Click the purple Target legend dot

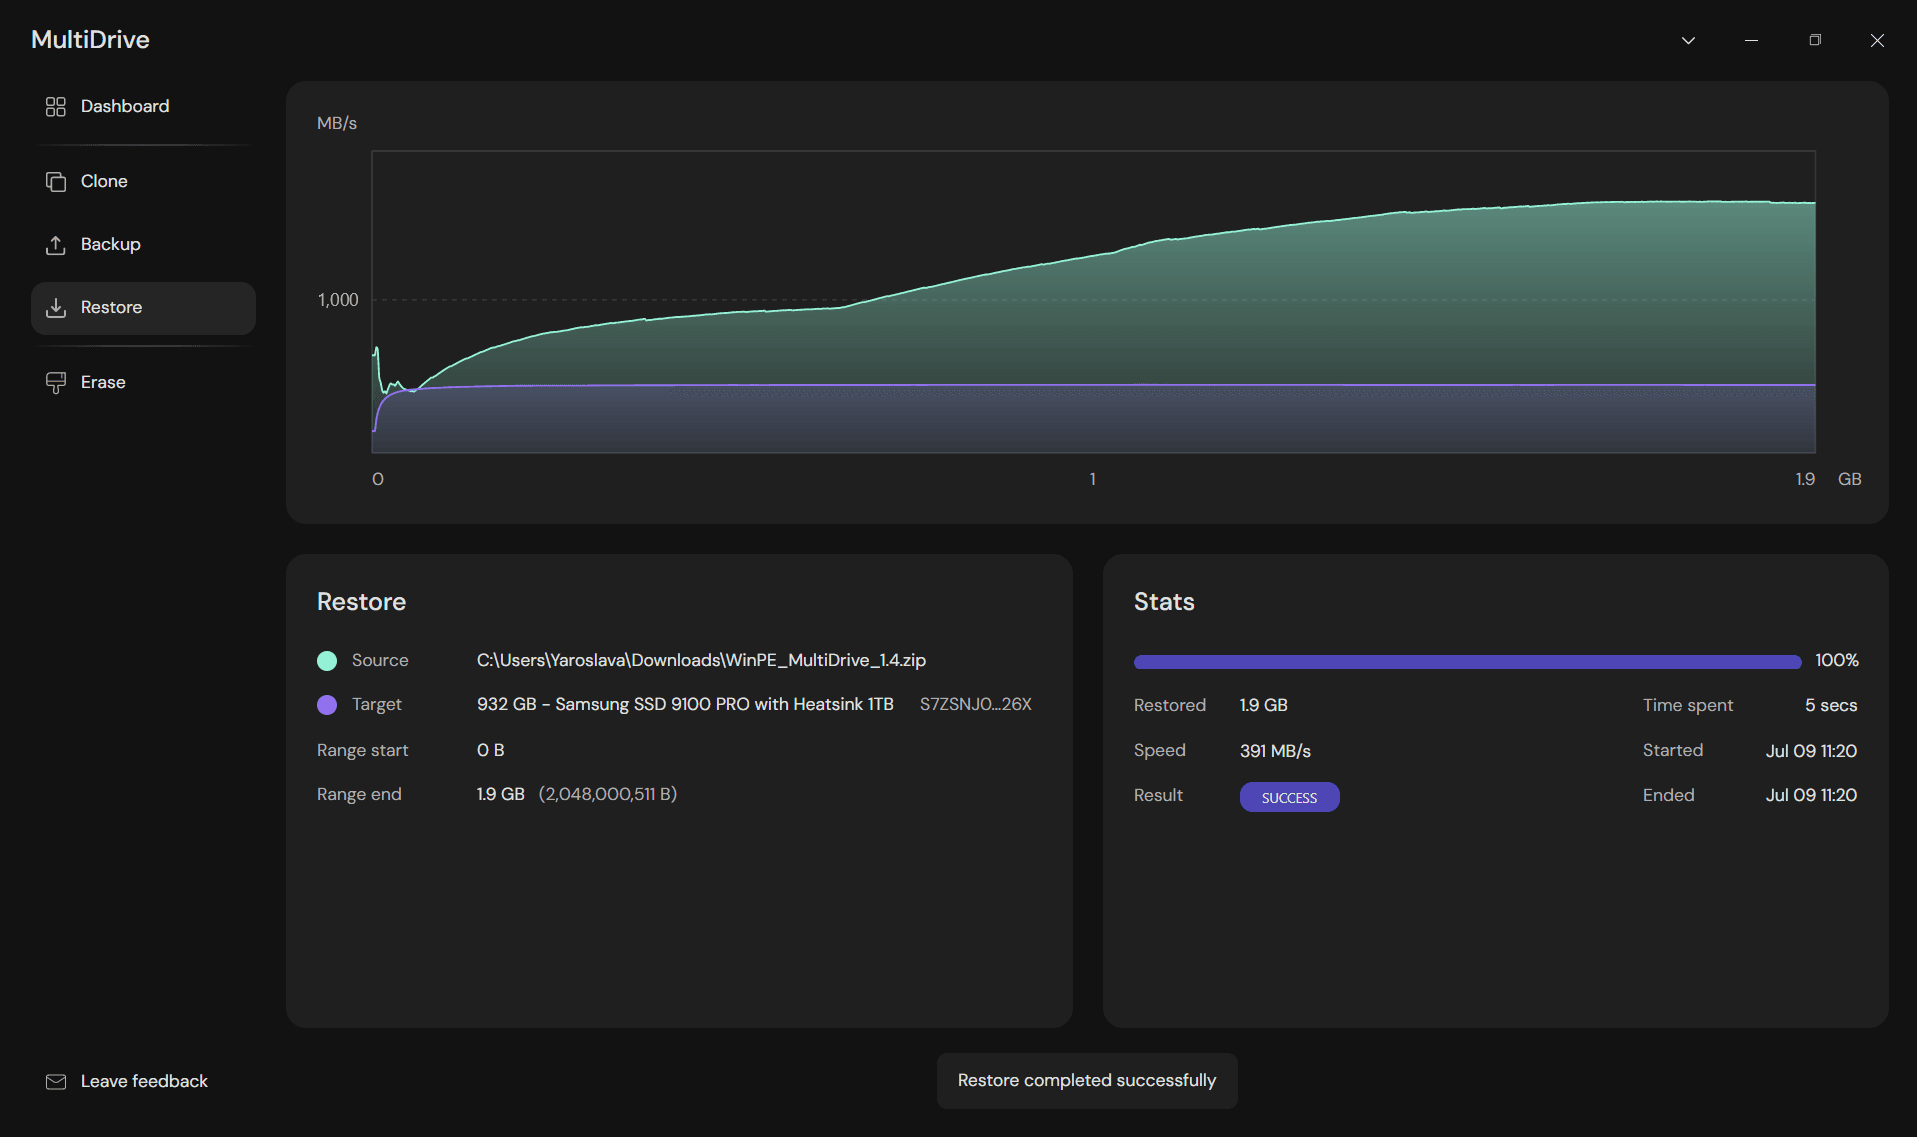coord(327,705)
